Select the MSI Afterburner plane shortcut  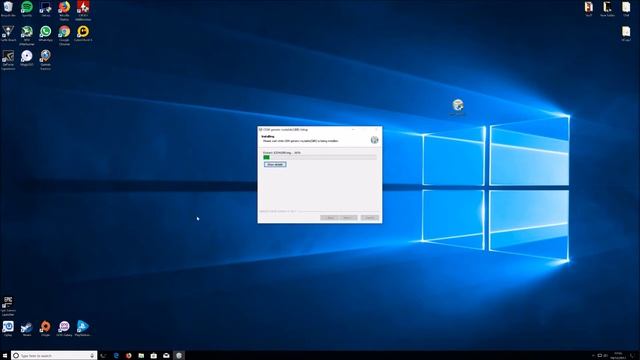(27, 35)
